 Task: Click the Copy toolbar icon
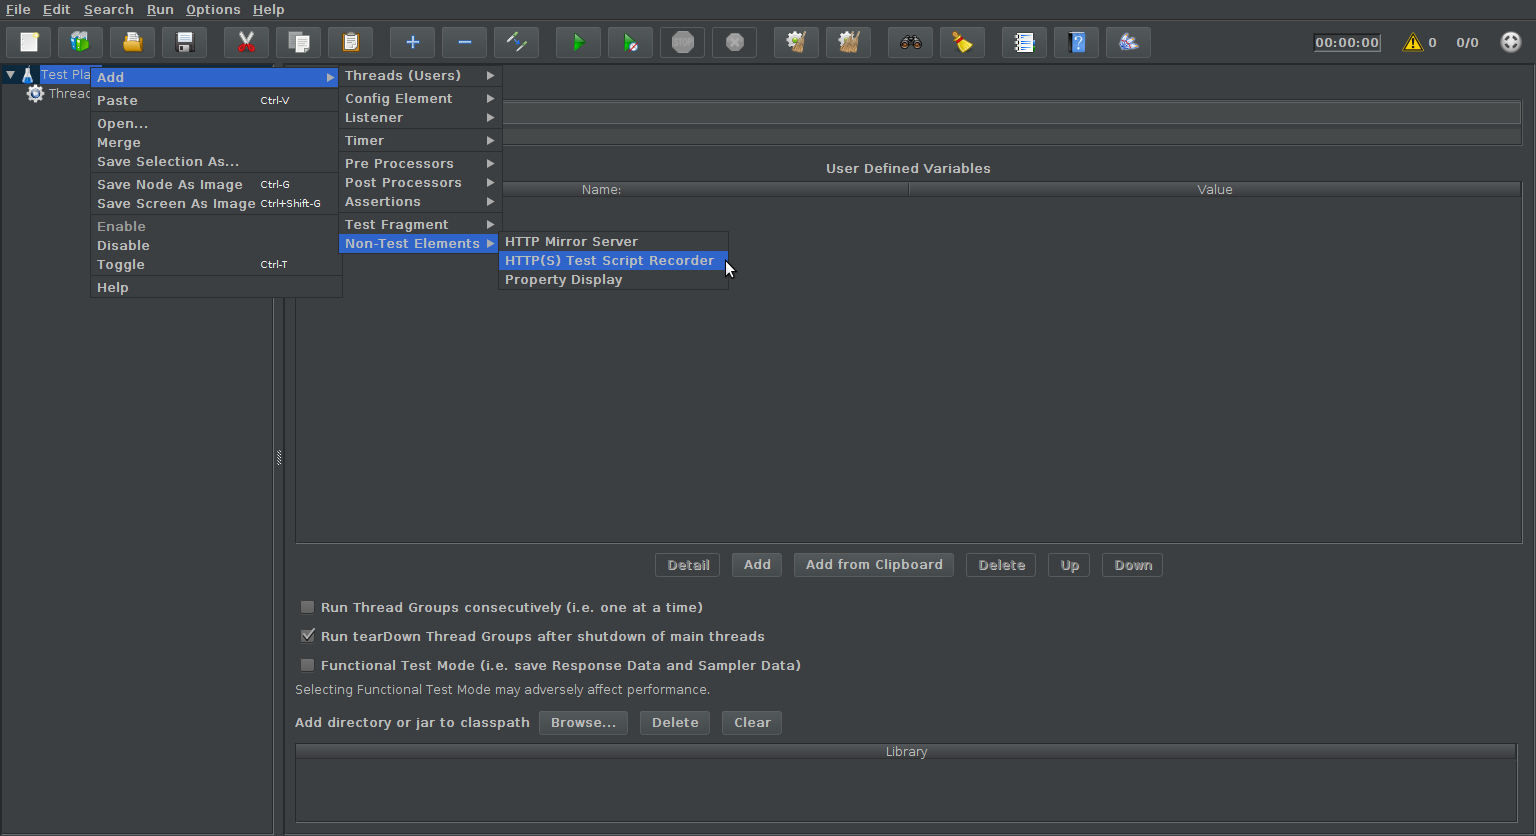298,42
